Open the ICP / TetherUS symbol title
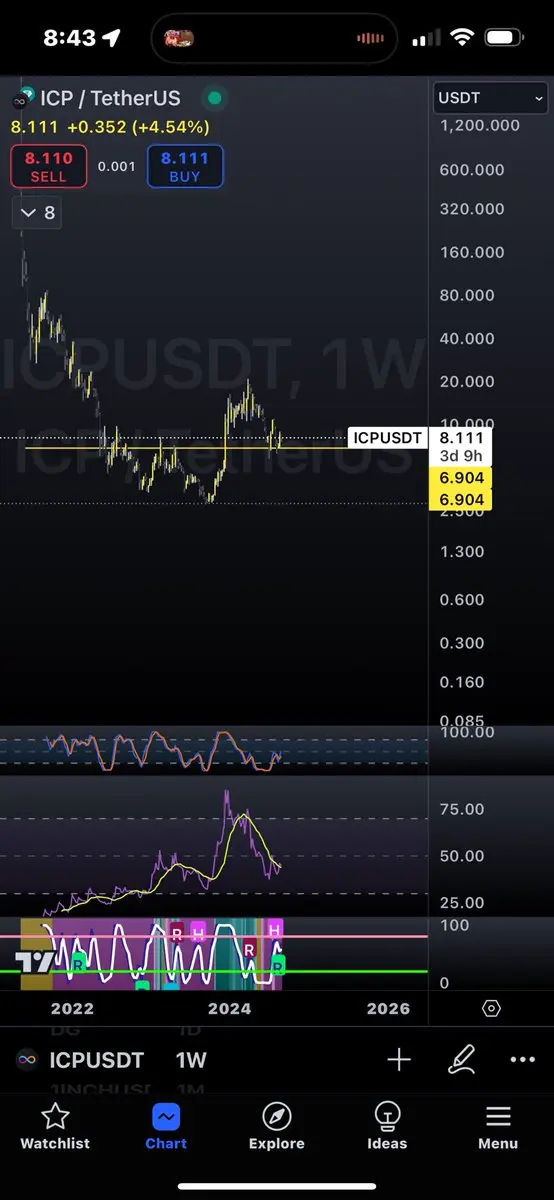This screenshot has width=554, height=1200. click(110, 98)
